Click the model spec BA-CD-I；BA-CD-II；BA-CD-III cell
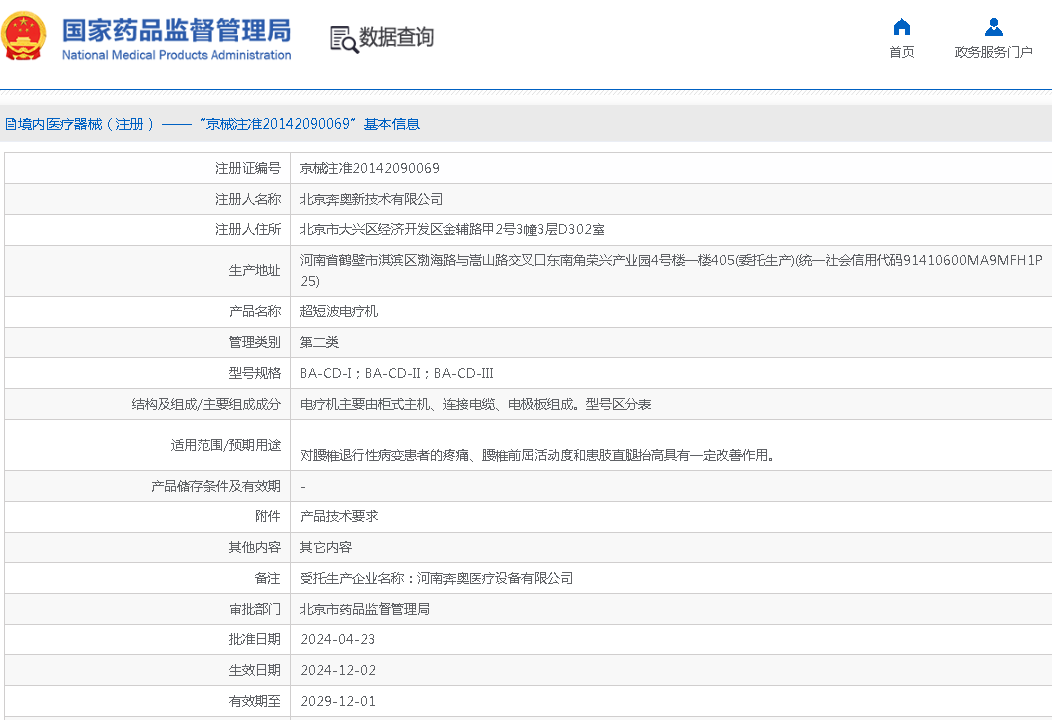The width and height of the screenshot is (1052, 720). [397, 373]
